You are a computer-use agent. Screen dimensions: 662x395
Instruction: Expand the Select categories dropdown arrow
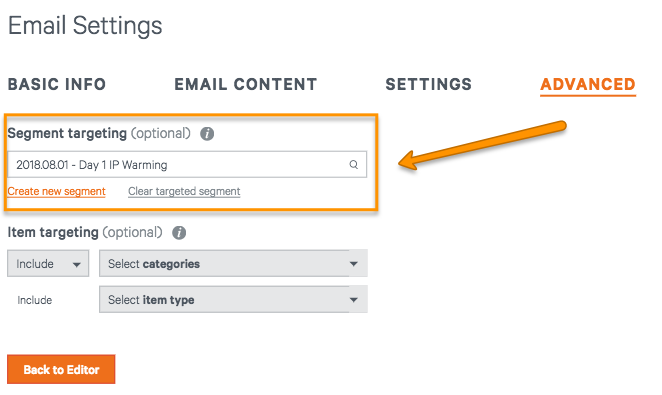[x=354, y=264]
